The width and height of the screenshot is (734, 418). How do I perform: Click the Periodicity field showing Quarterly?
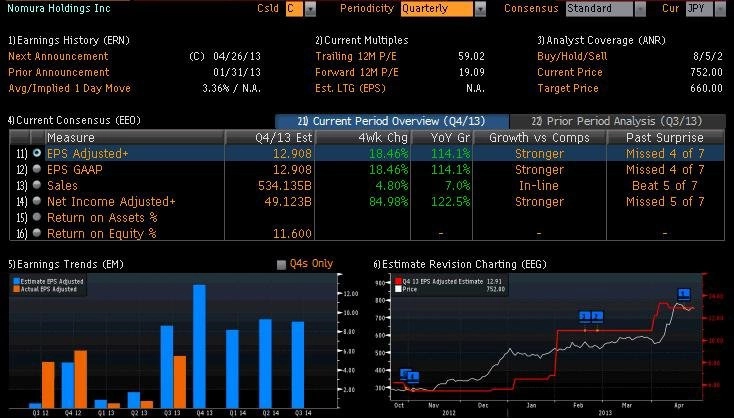437,9
